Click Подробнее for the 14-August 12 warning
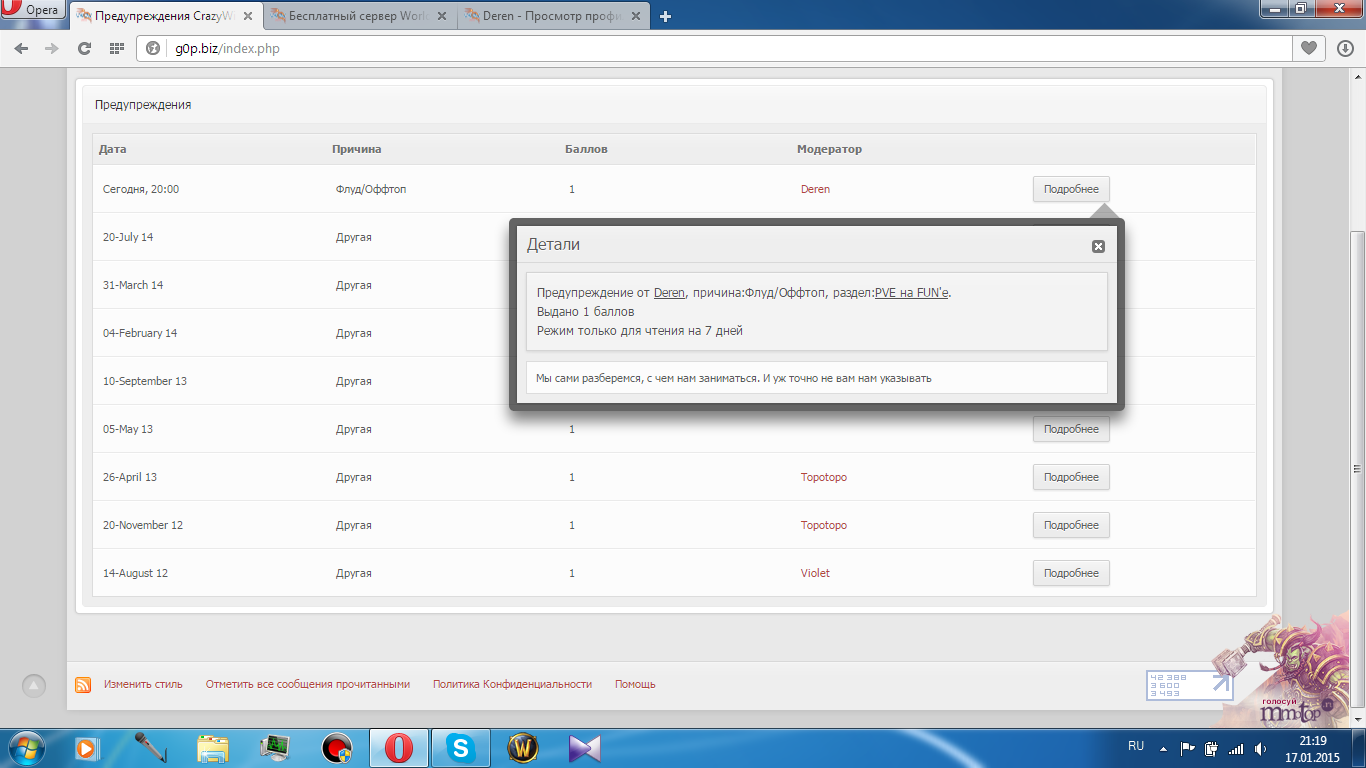 [x=1070, y=573]
